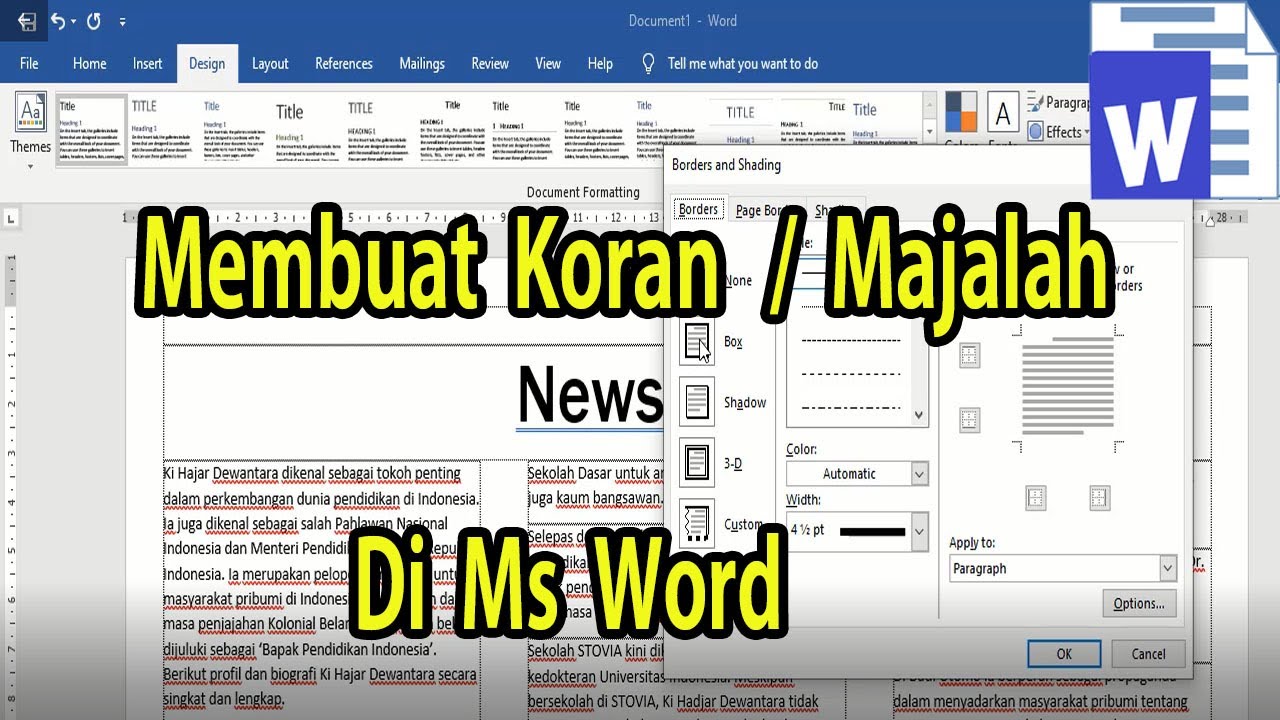The width and height of the screenshot is (1280, 720).
Task: Toggle the right border in Preview
Action: pos(1100,497)
